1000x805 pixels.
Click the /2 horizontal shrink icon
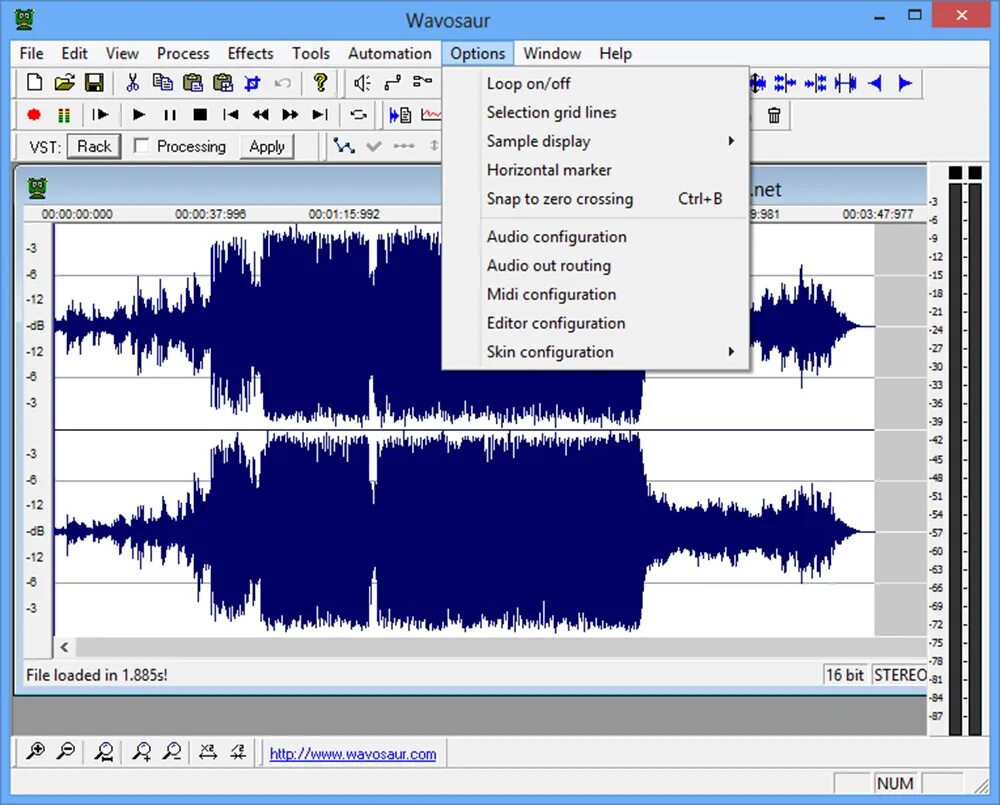(239, 752)
